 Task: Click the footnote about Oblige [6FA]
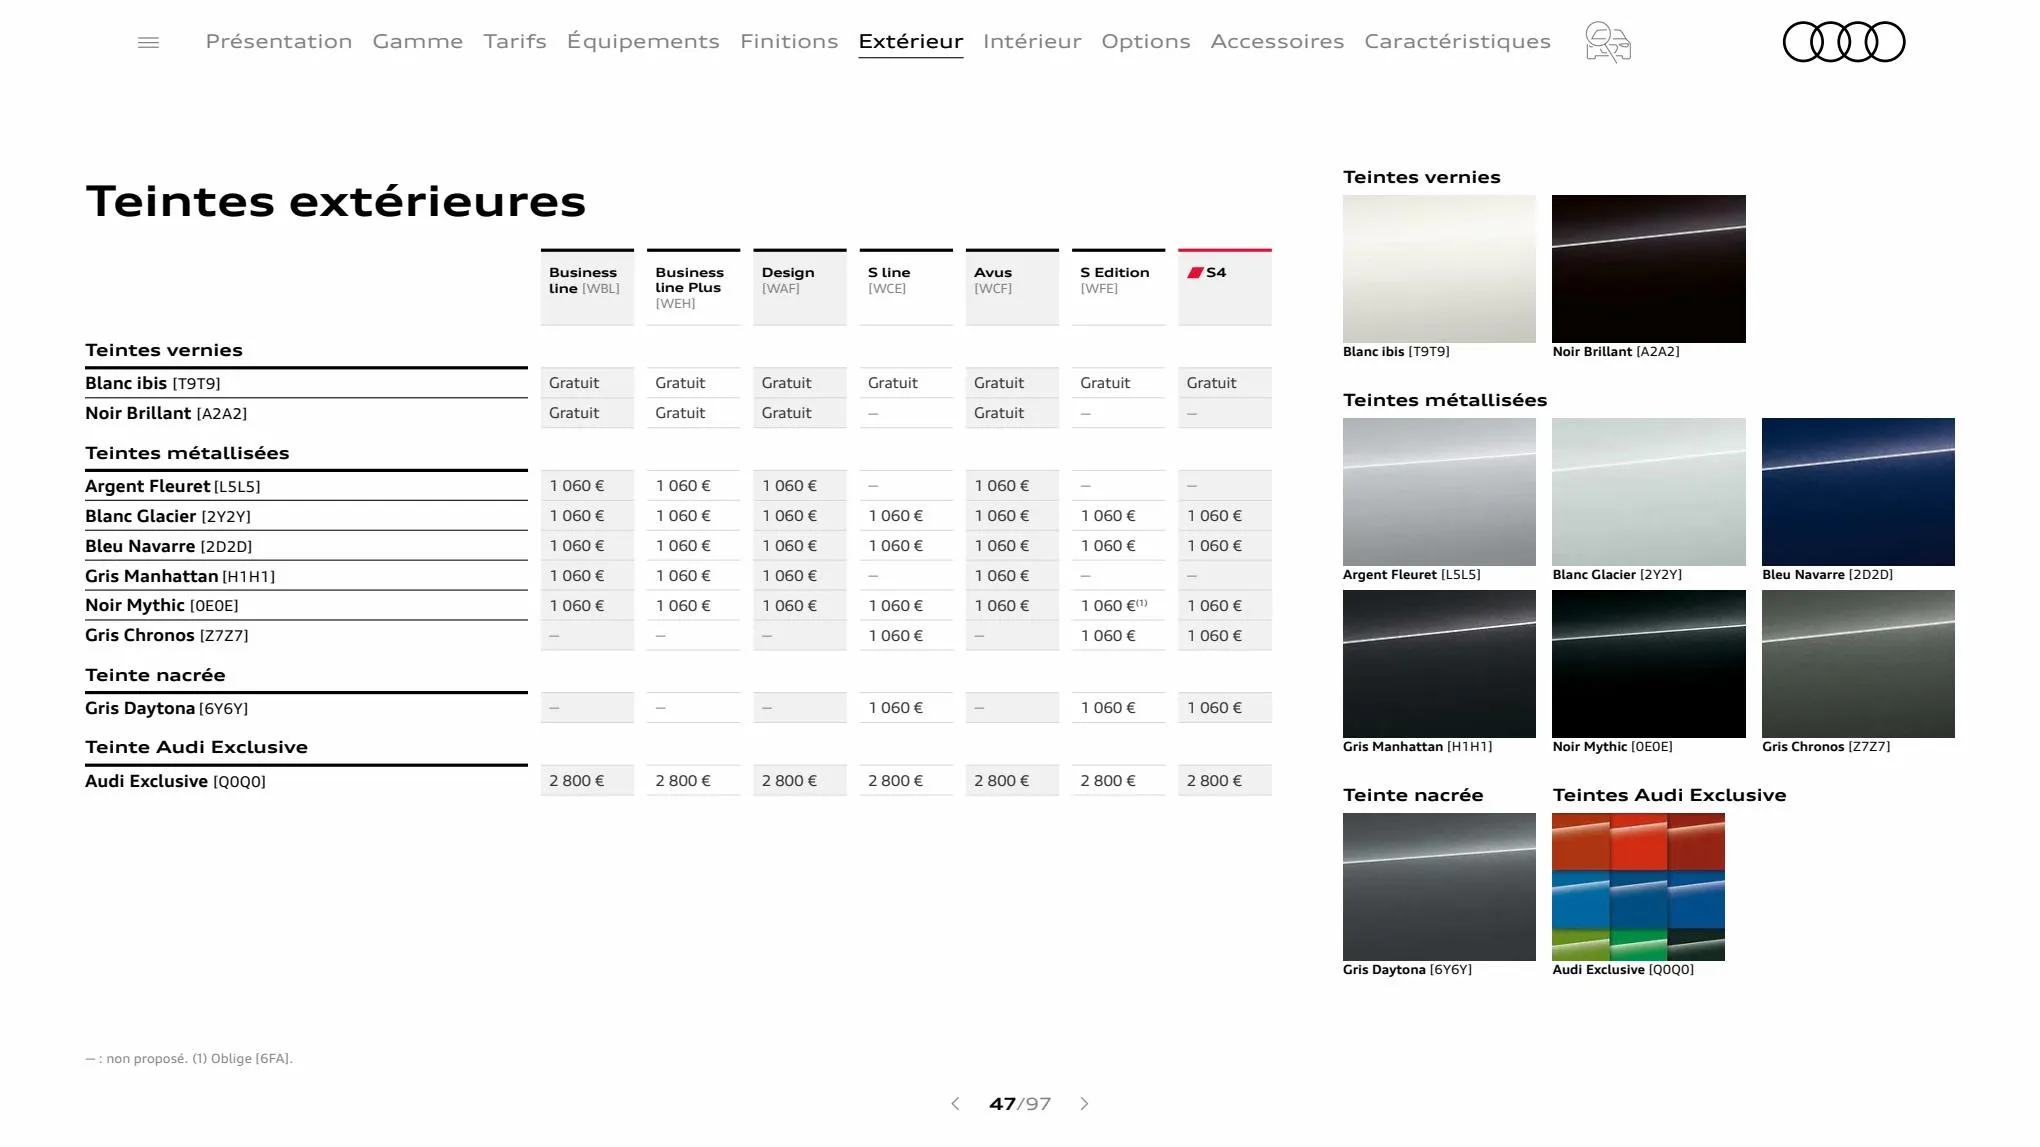tap(242, 1058)
